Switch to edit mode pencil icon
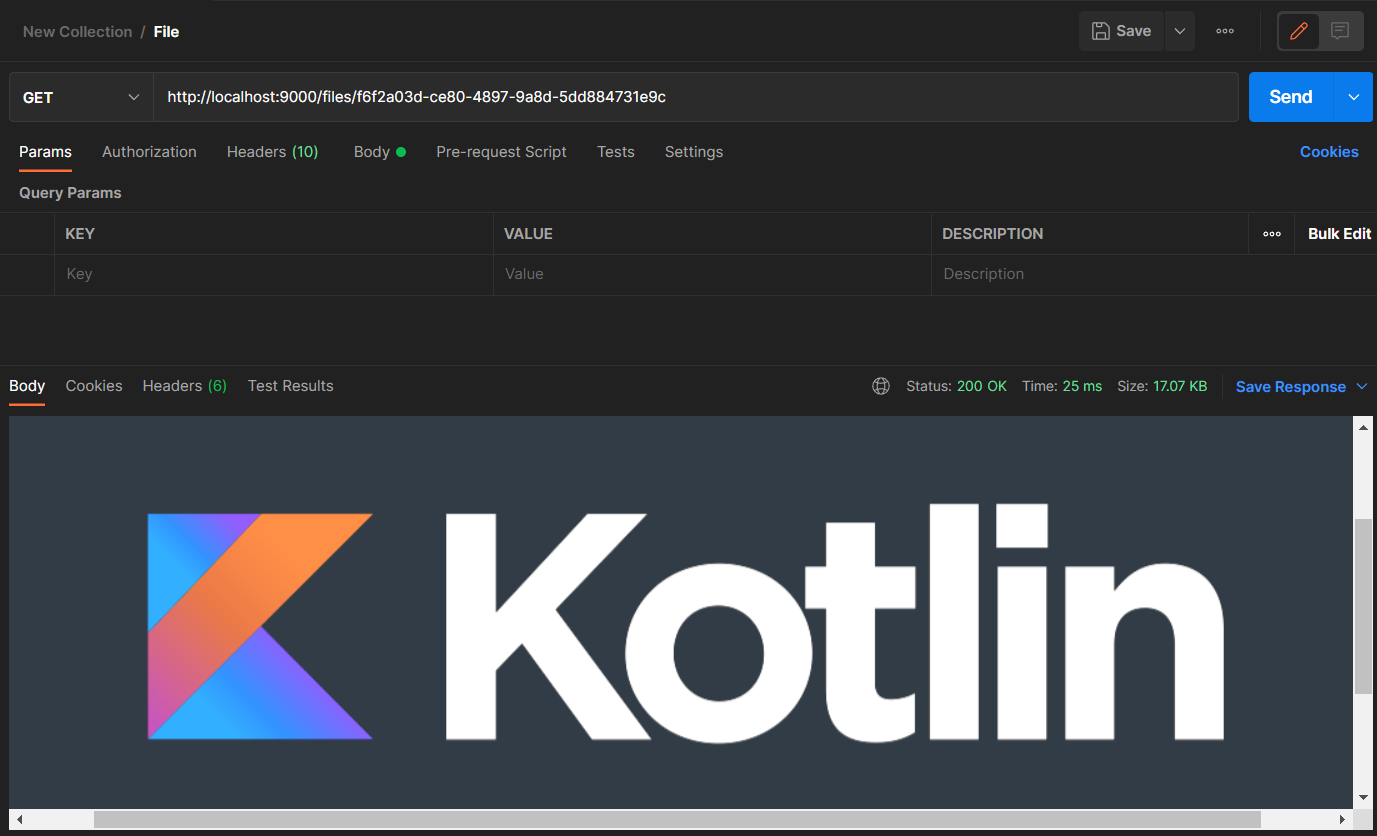 pyautogui.click(x=1299, y=31)
